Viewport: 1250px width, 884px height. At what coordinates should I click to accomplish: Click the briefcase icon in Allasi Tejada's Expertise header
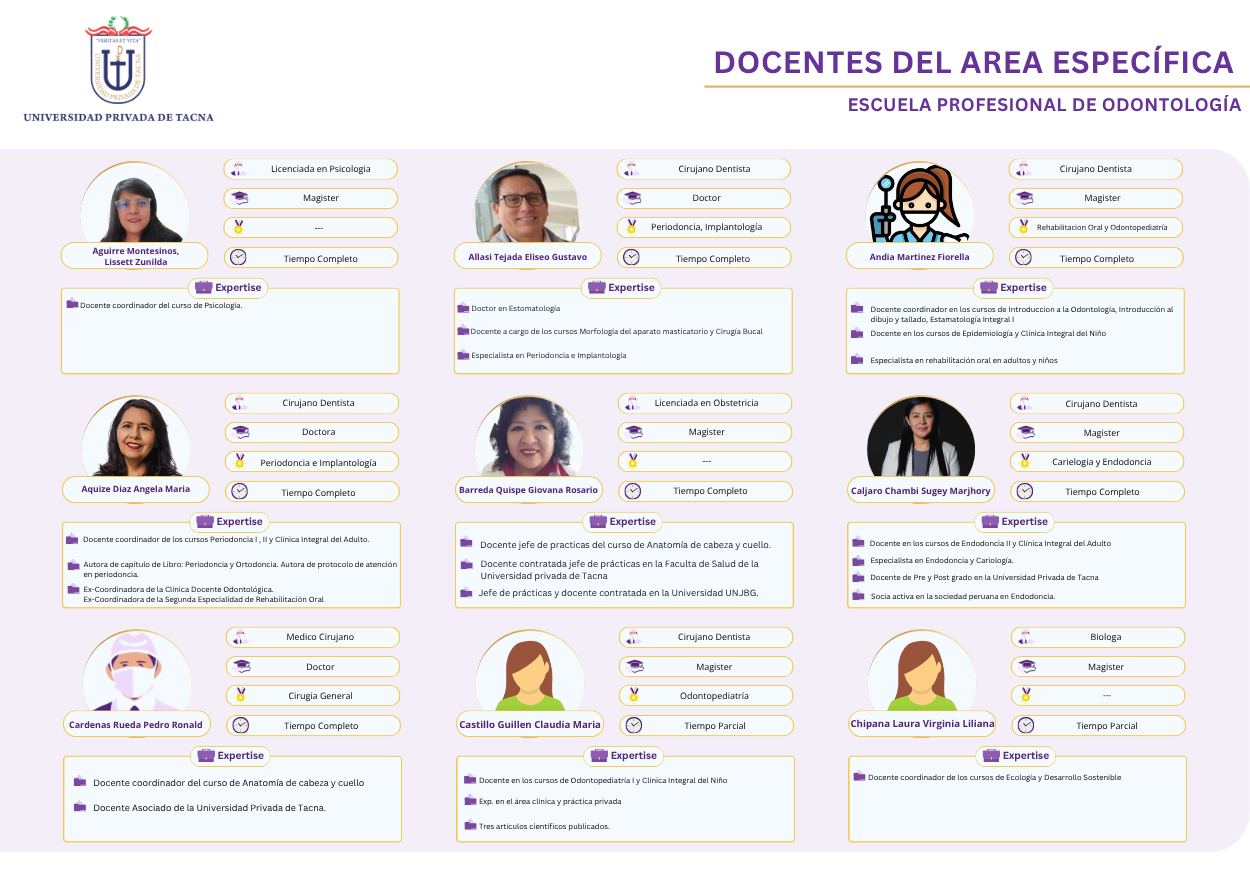597,287
